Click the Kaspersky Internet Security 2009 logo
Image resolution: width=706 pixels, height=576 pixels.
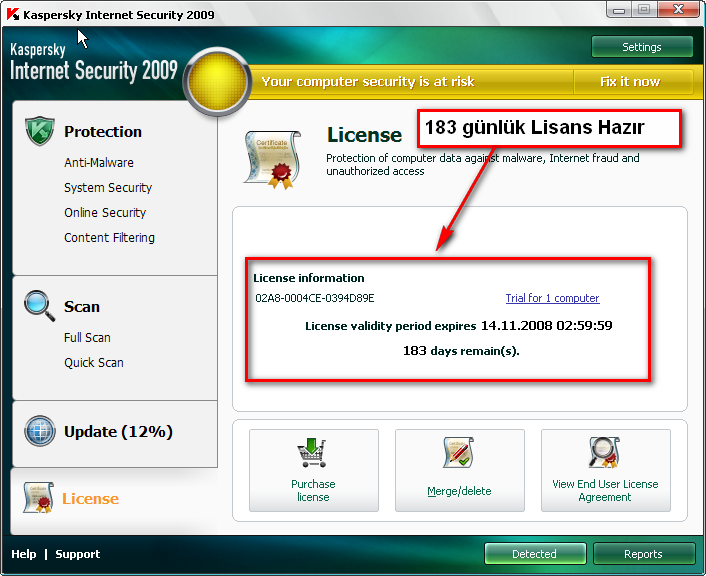[94, 63]
